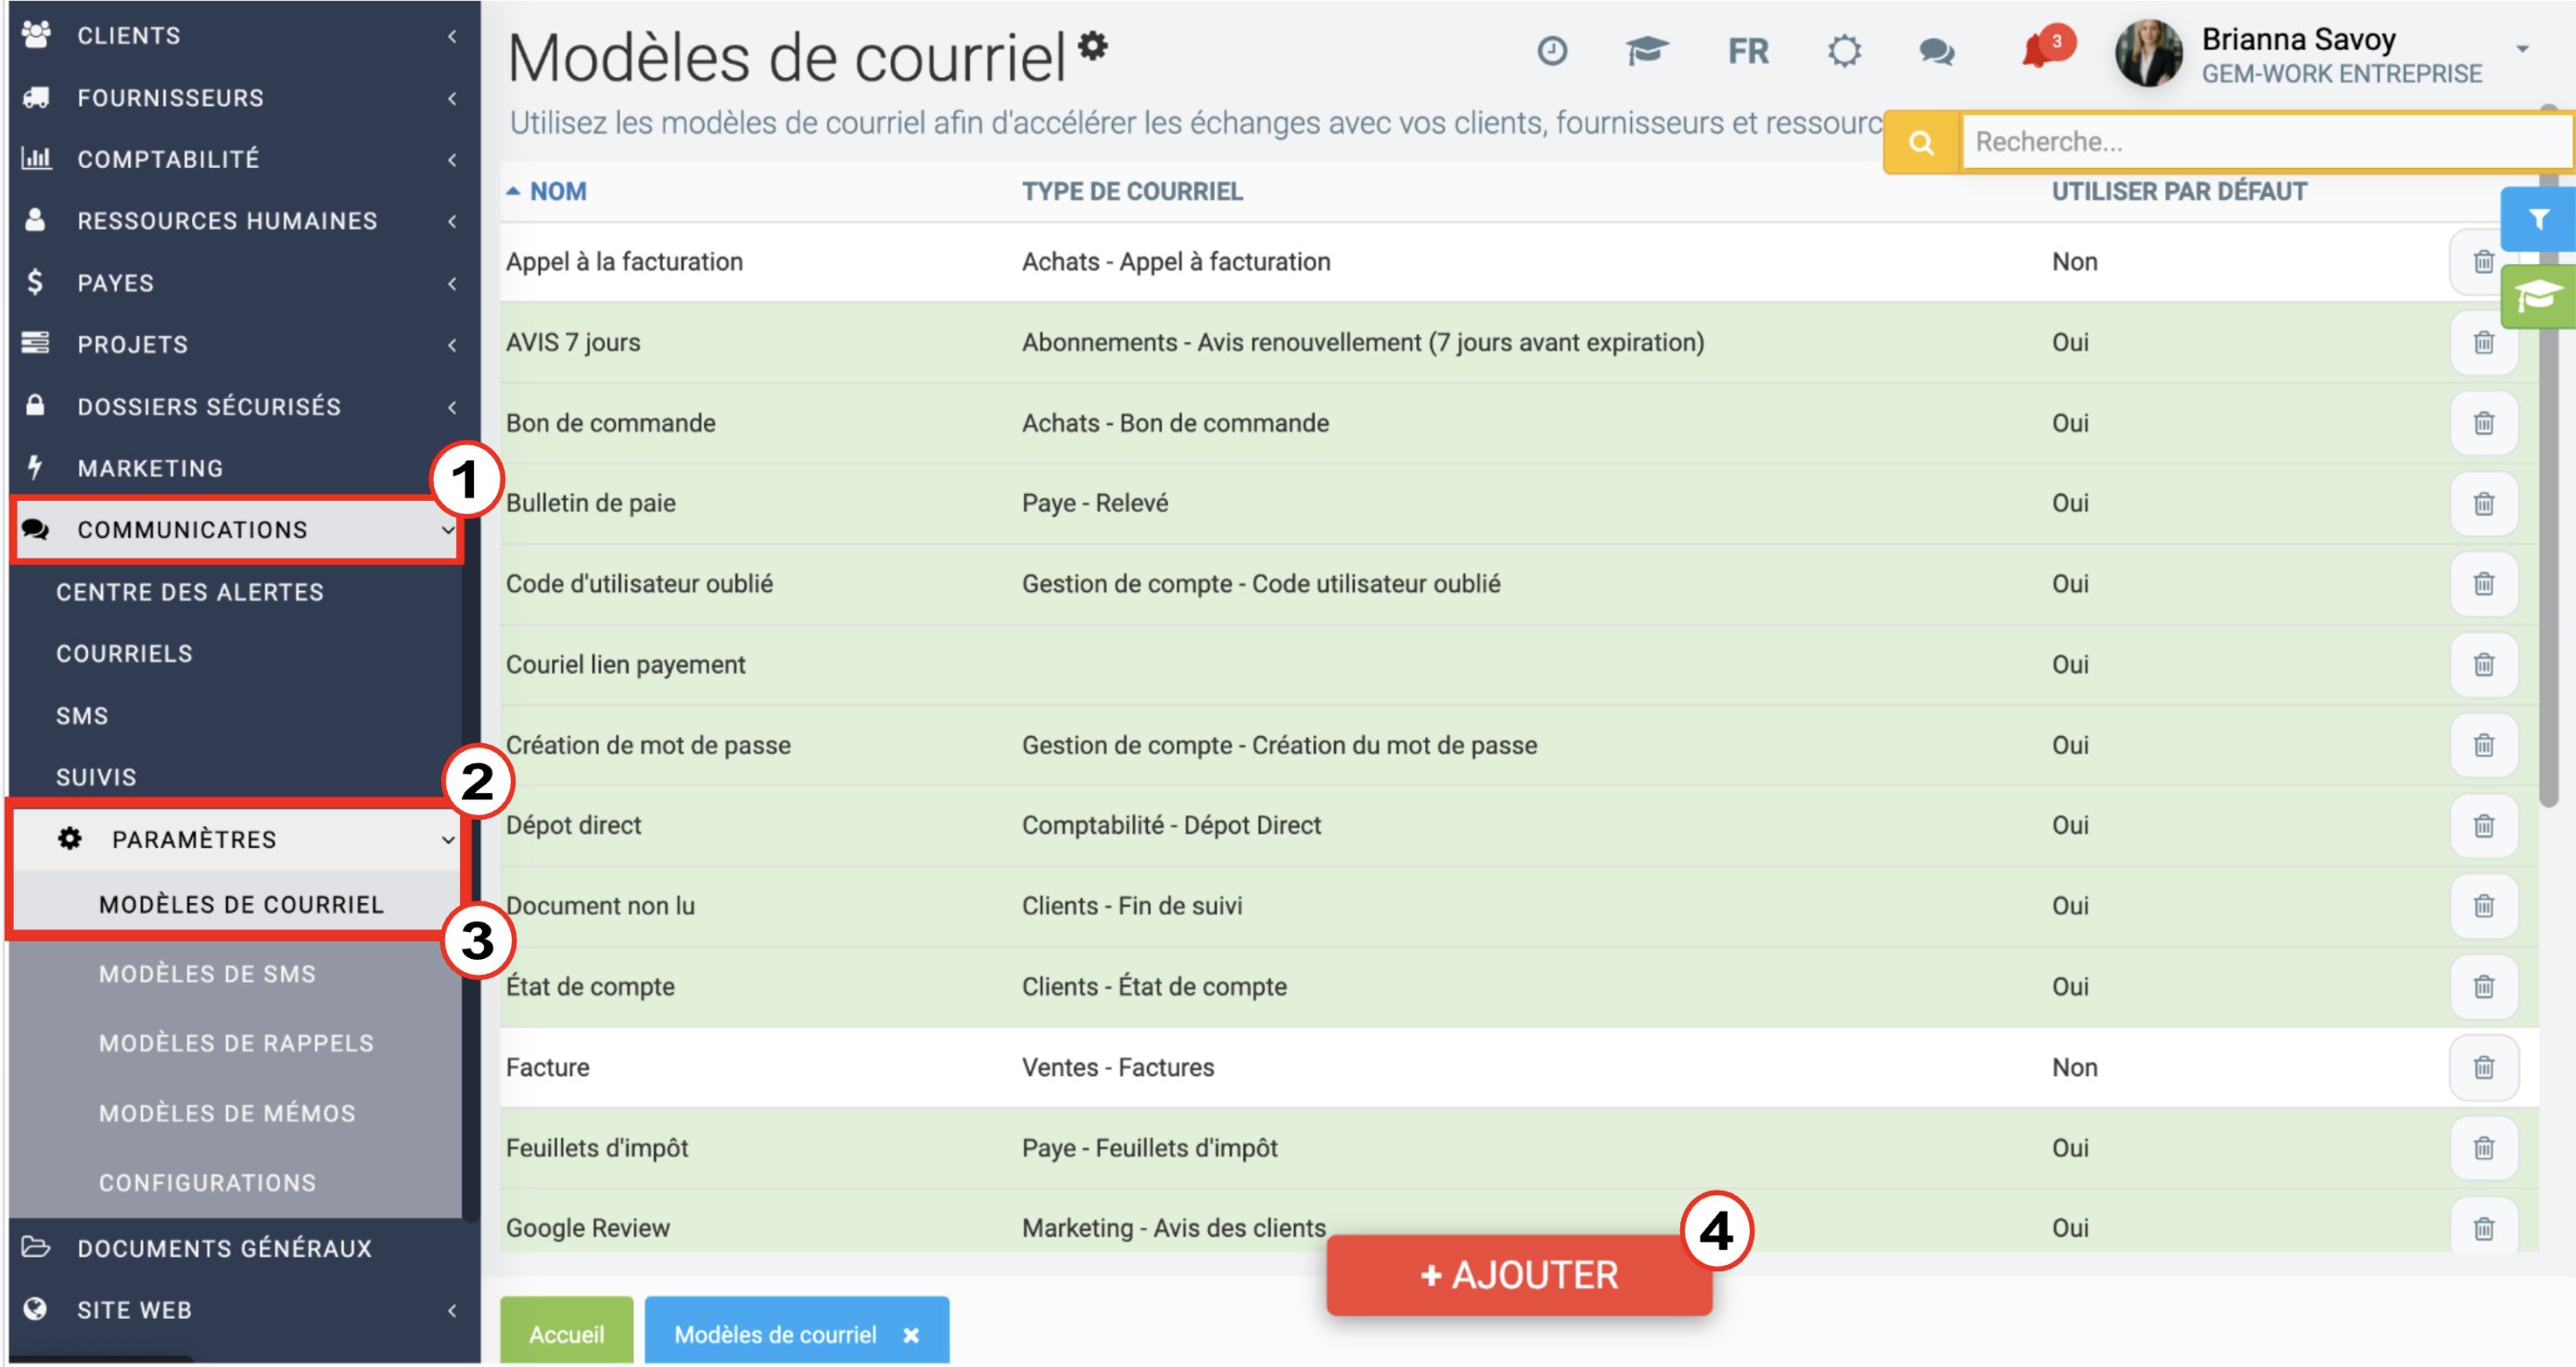Open Modèles de SMS in sidebar
Viewport: 2576px width, 1367px height.
click(207, 974)
